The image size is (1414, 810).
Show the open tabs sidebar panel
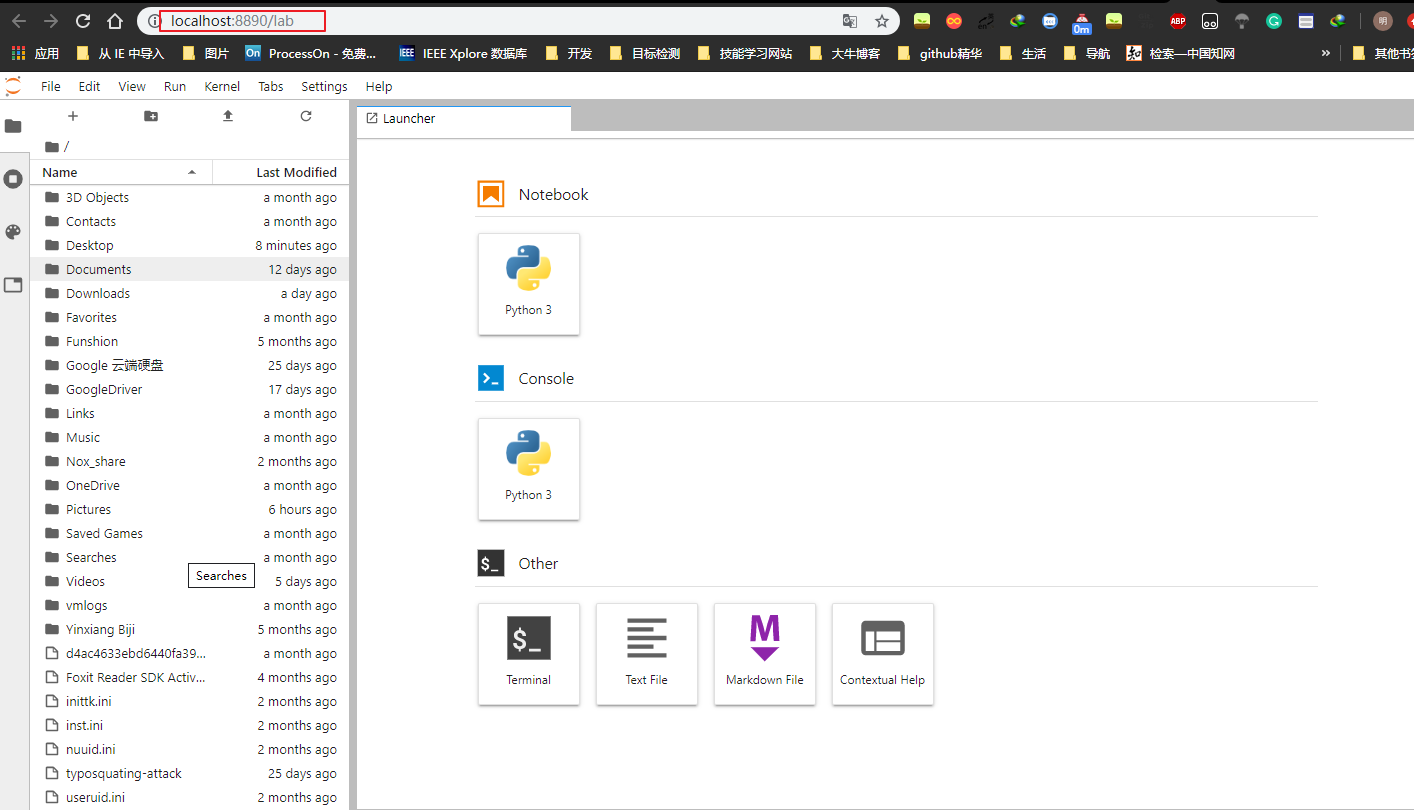[13, 285]
